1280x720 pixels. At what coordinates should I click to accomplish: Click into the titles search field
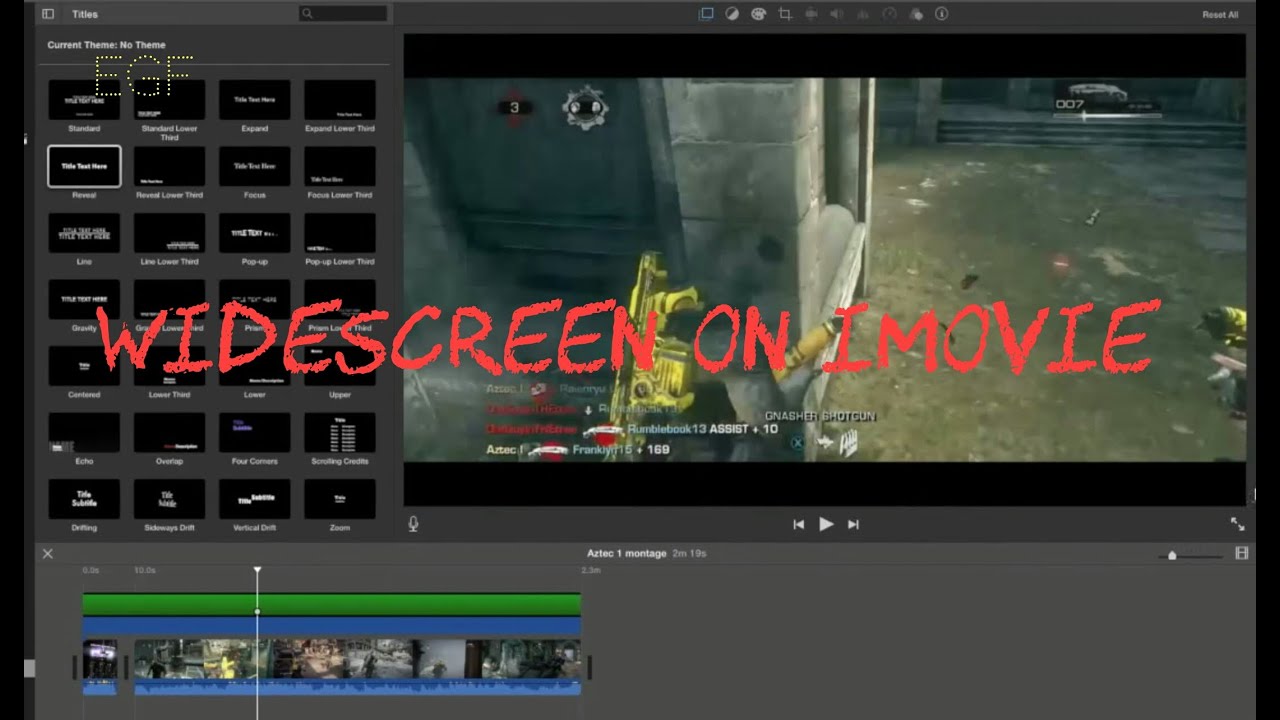[x=343, y=14]
